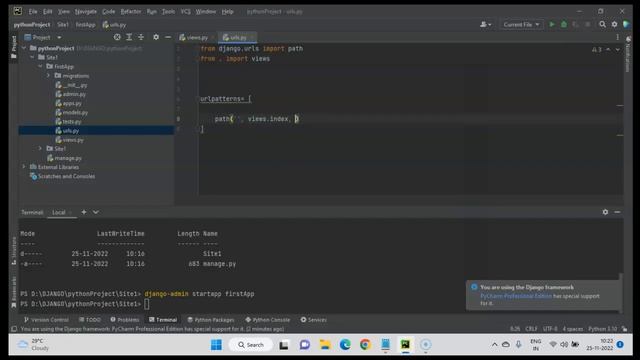Run the current file with green play button

(x=552, y=24)
